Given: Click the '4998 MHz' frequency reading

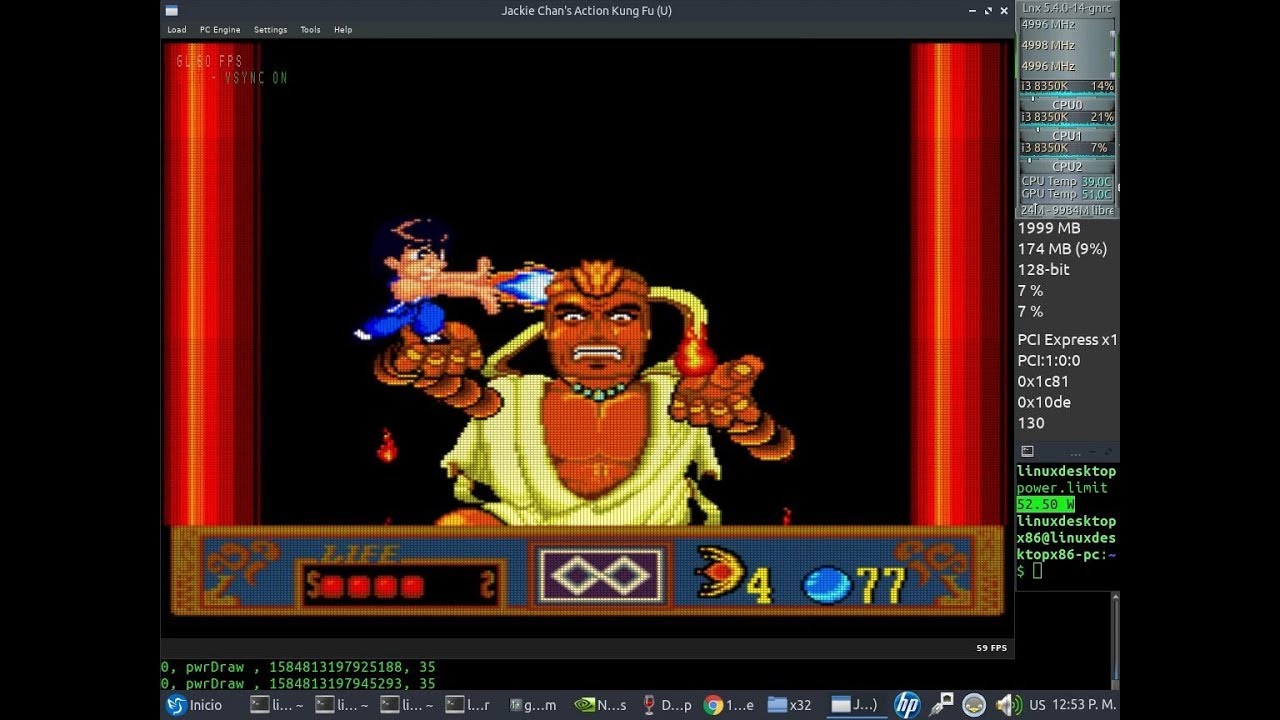Looking at the screenshot, I should pos(1048,45).
